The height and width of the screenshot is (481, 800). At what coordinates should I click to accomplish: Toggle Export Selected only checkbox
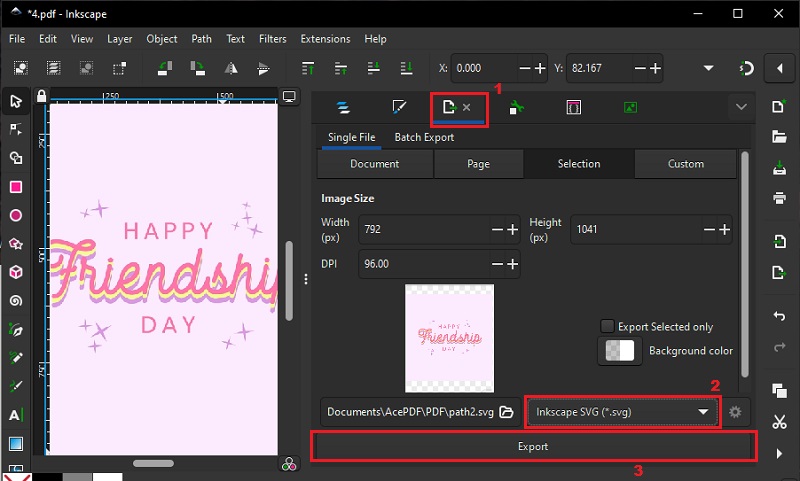607,326
